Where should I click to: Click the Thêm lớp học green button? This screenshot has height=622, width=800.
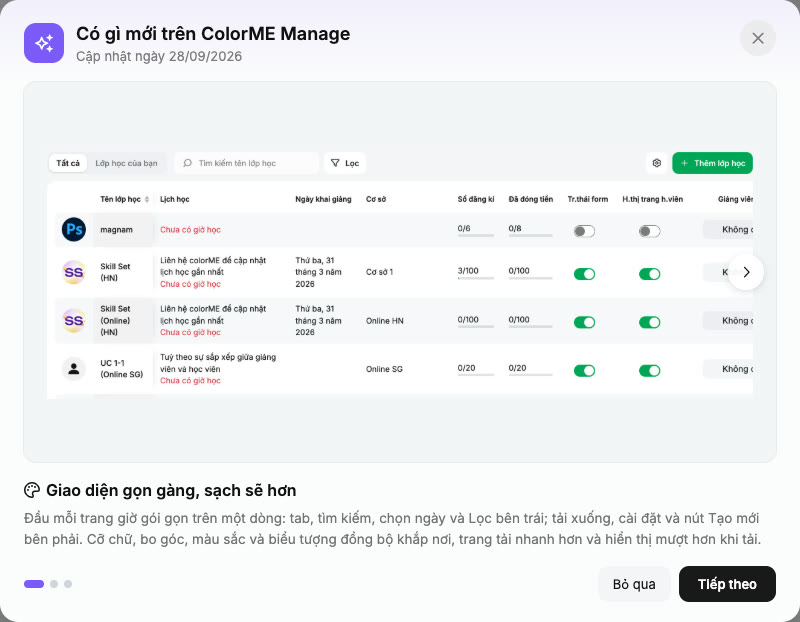point(712,163)
